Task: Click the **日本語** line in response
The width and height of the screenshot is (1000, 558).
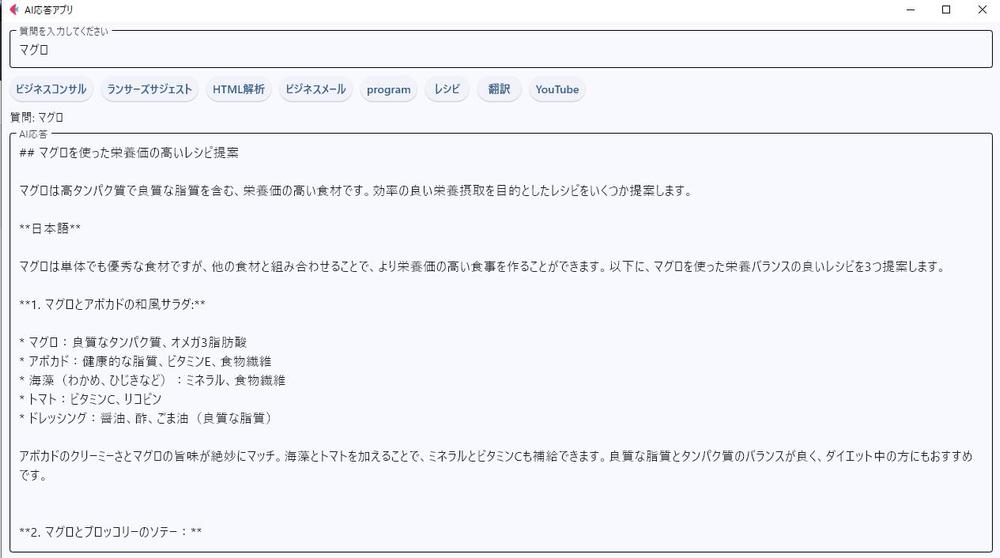Action: [x=50, y=228]
